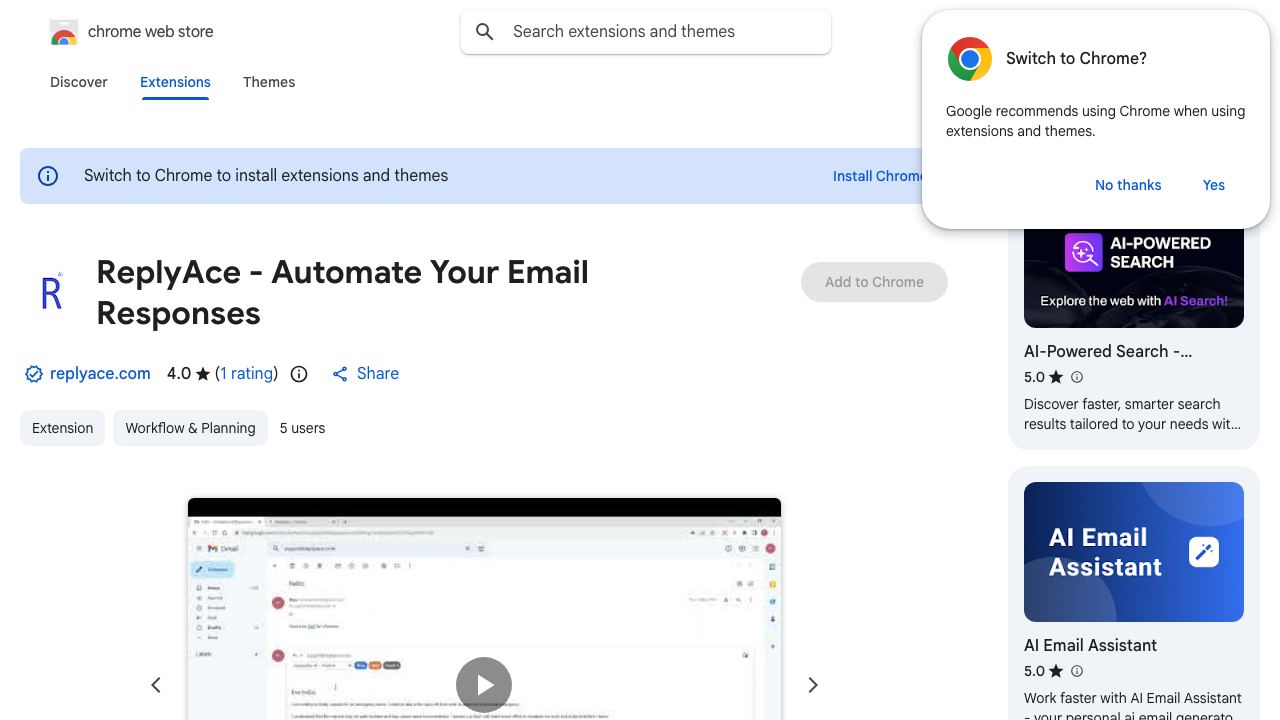Click the ReplyAce extension logo
Image resolution: width=1280 pixels, height=720 pixels.
pos(52,292)
